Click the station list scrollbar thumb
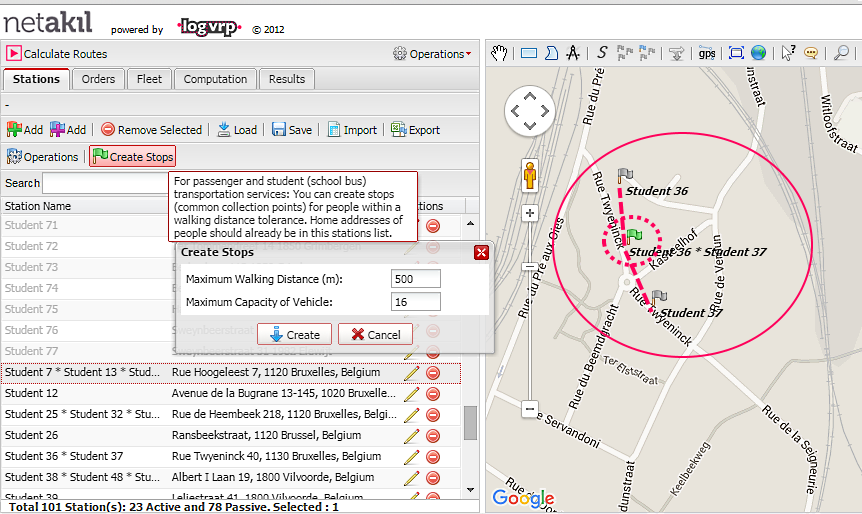 tap(470, 423)
